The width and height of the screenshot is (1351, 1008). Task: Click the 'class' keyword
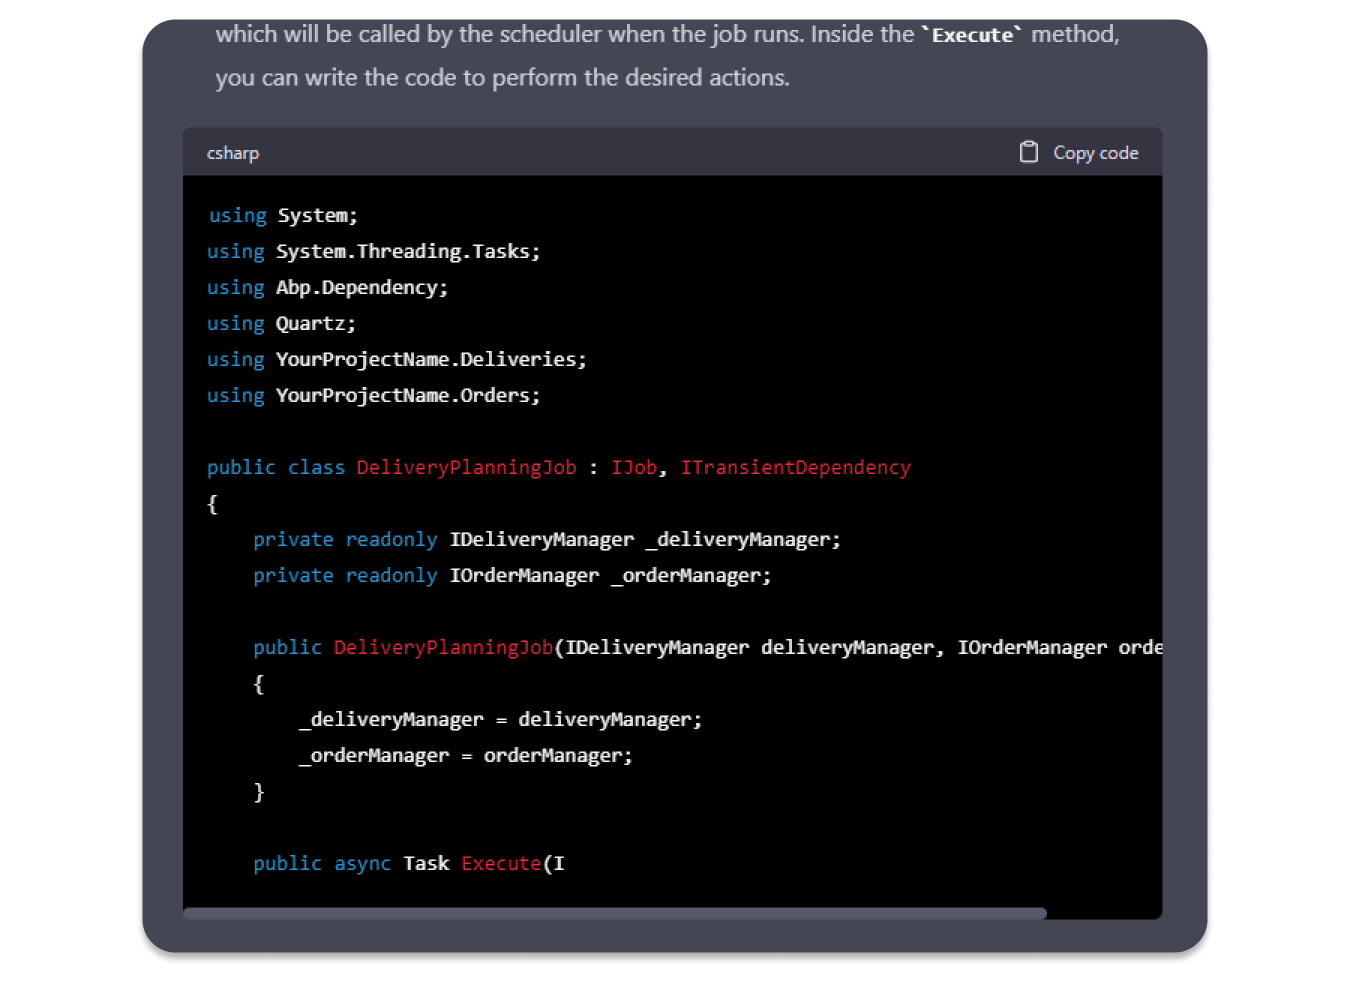click(316, 468)
